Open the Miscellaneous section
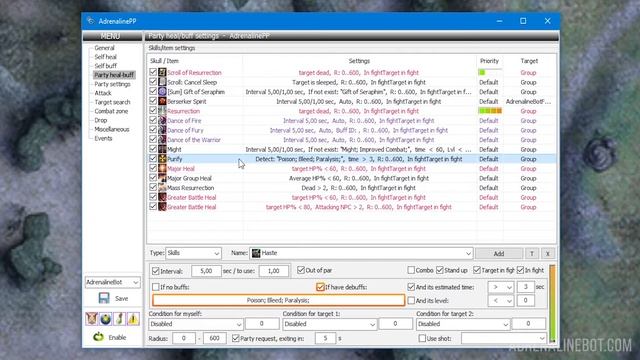The width and height of the screenshot is (640, 360). coord(112,129)
